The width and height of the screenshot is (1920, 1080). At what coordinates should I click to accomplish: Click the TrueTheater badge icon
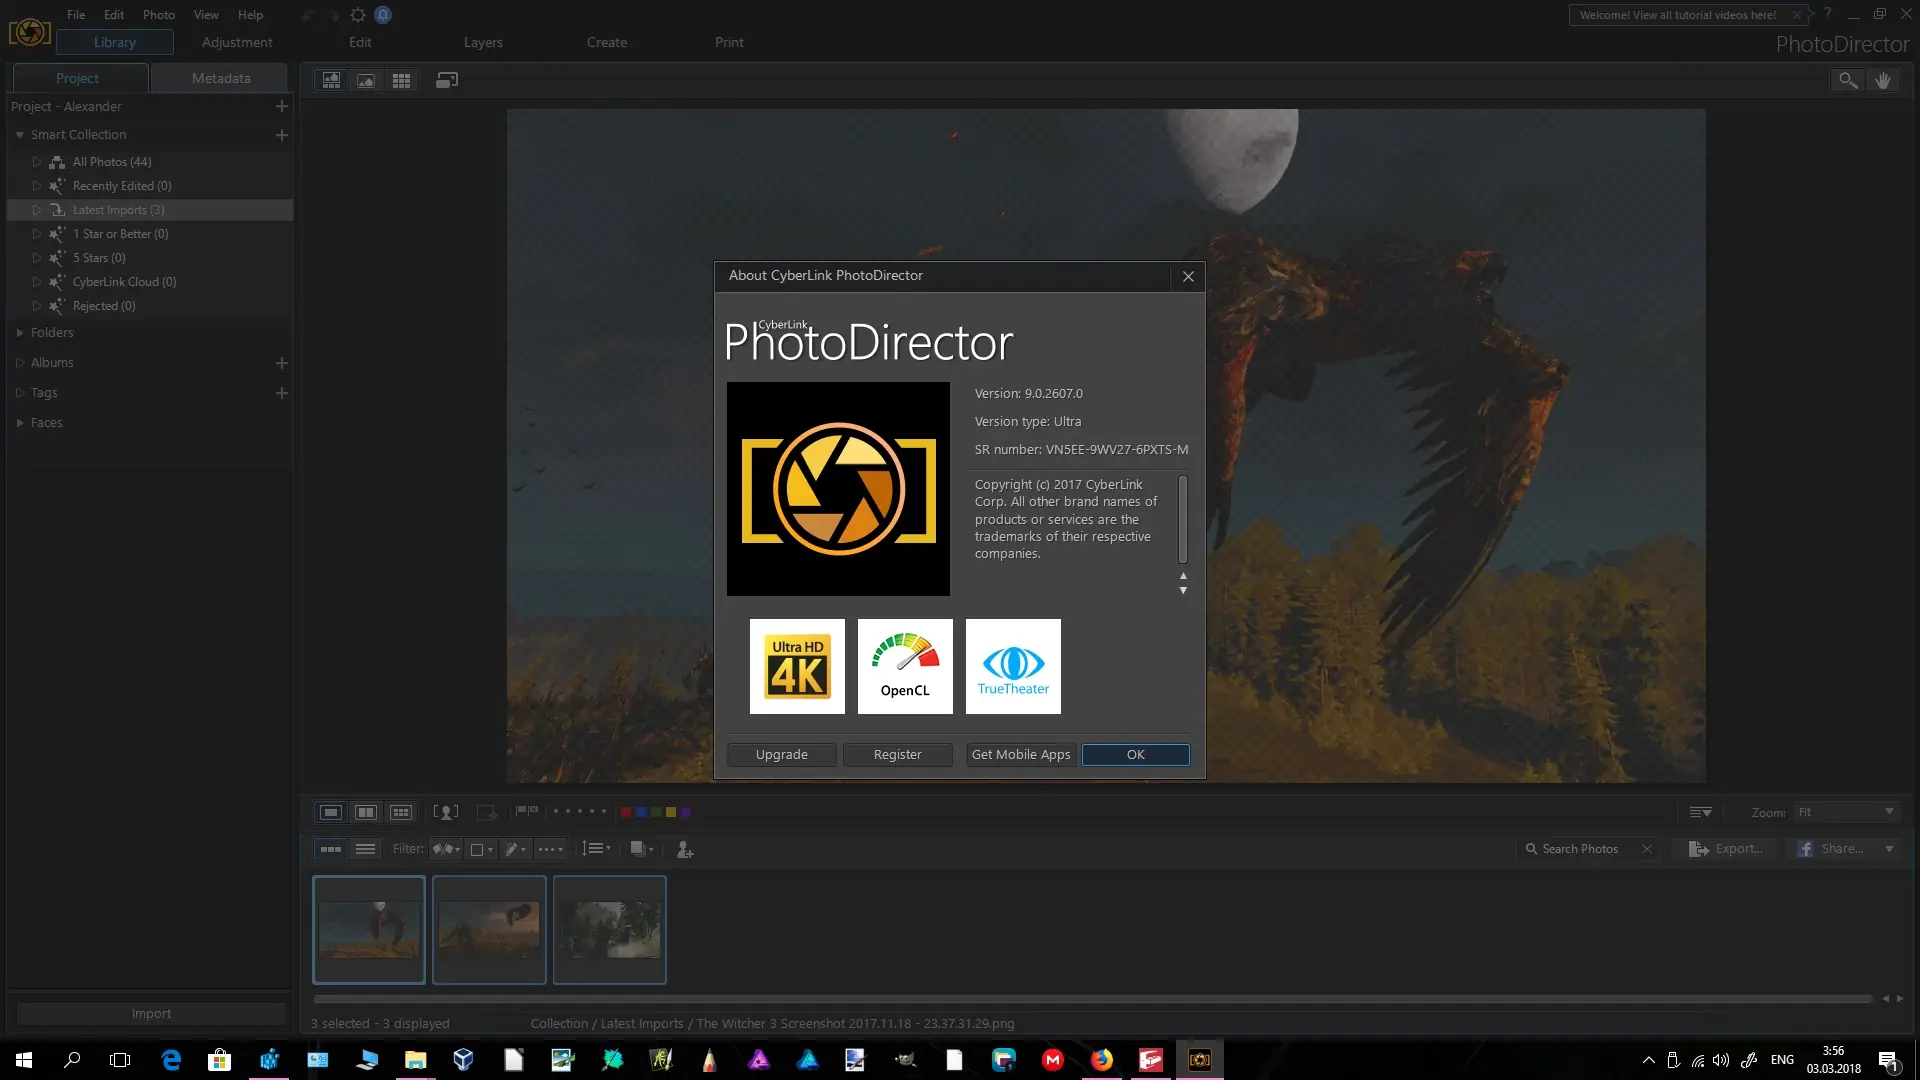tap(1013, 666)
